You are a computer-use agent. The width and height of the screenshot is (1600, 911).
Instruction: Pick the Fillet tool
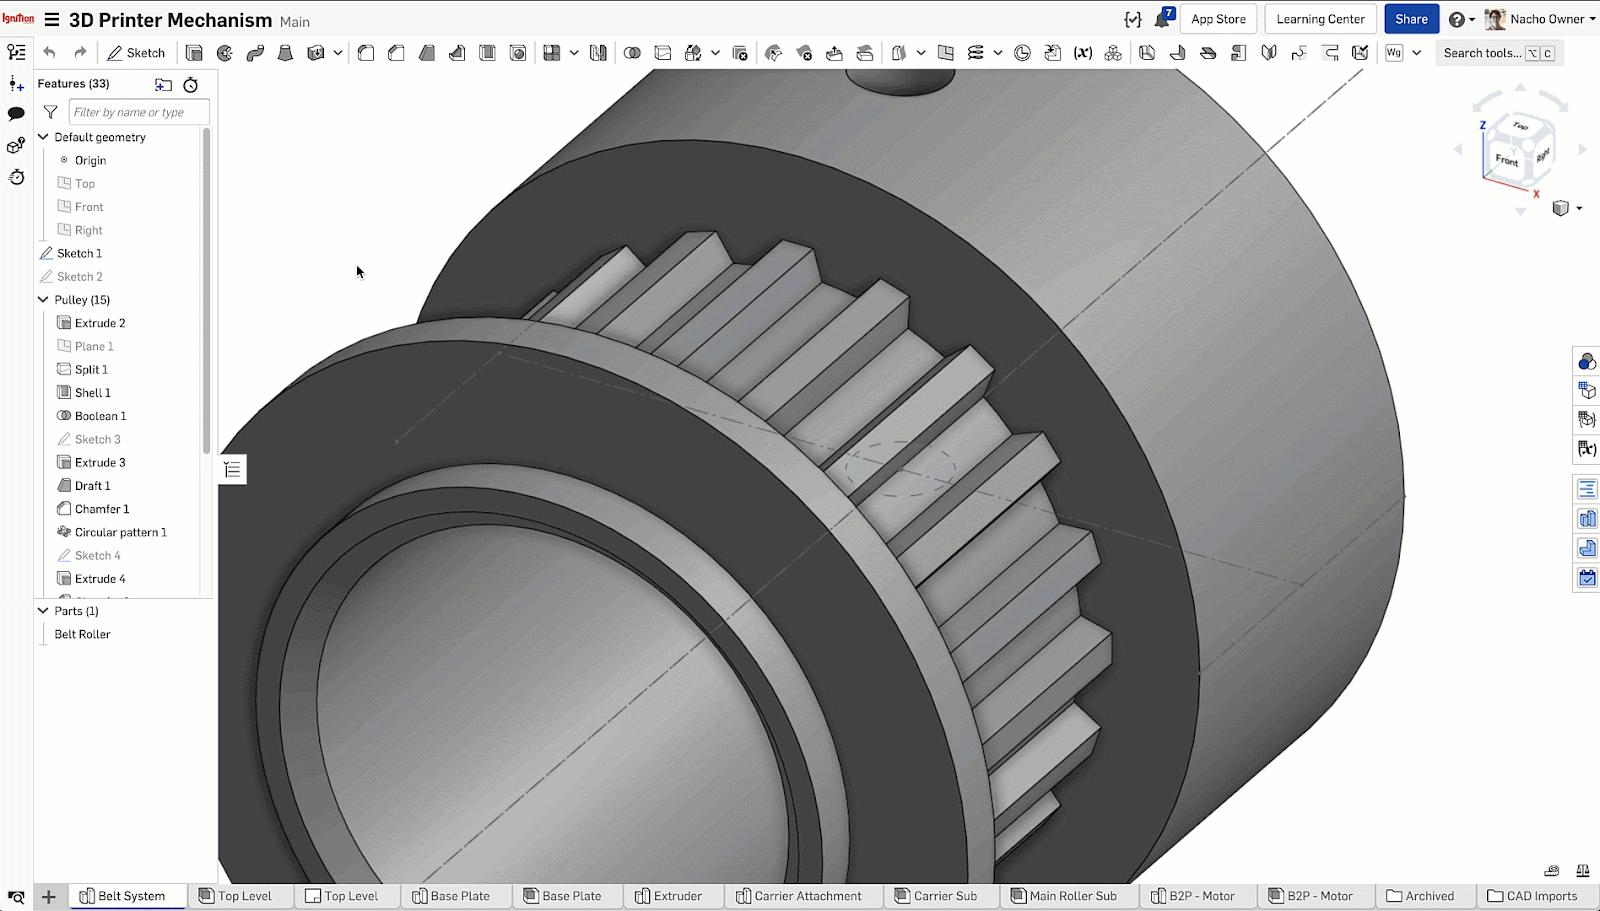coord(366,53)
